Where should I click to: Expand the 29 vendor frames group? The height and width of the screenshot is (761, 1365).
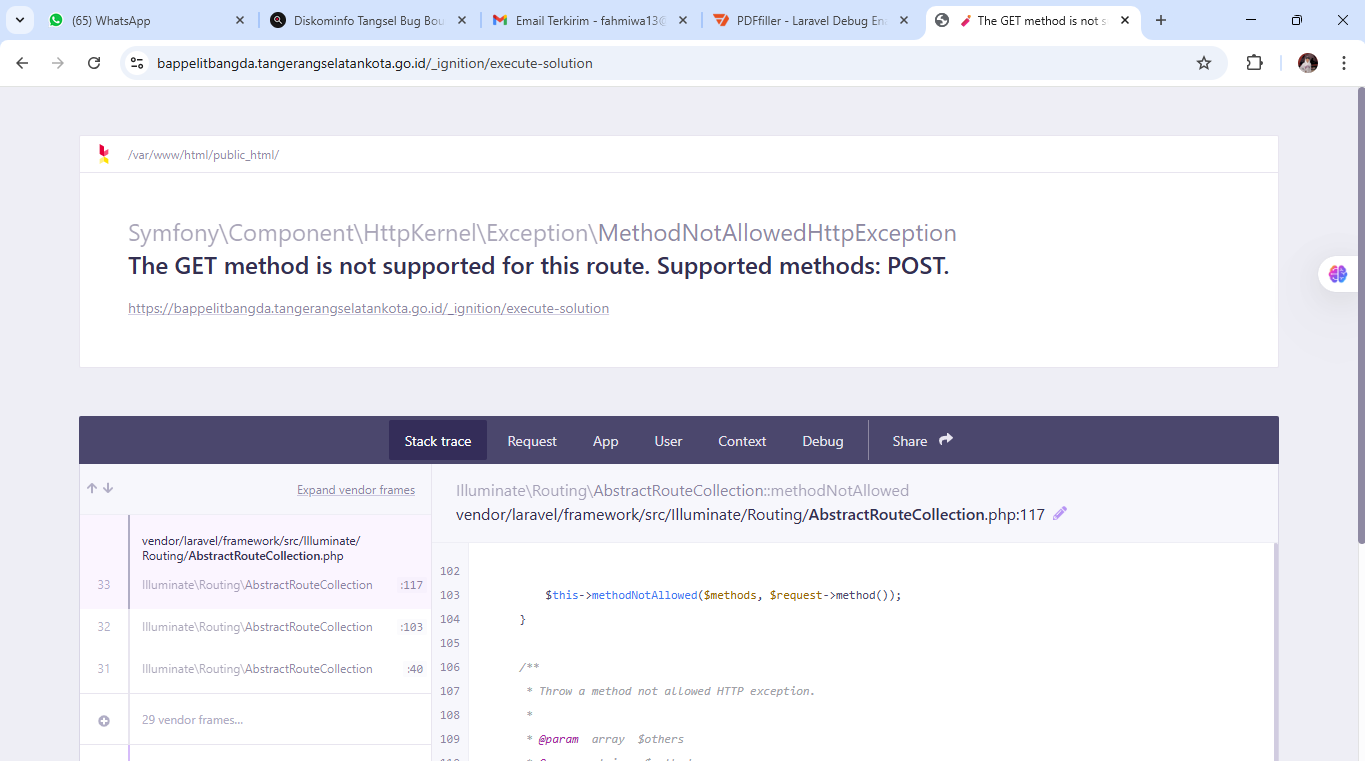point(255,720)
